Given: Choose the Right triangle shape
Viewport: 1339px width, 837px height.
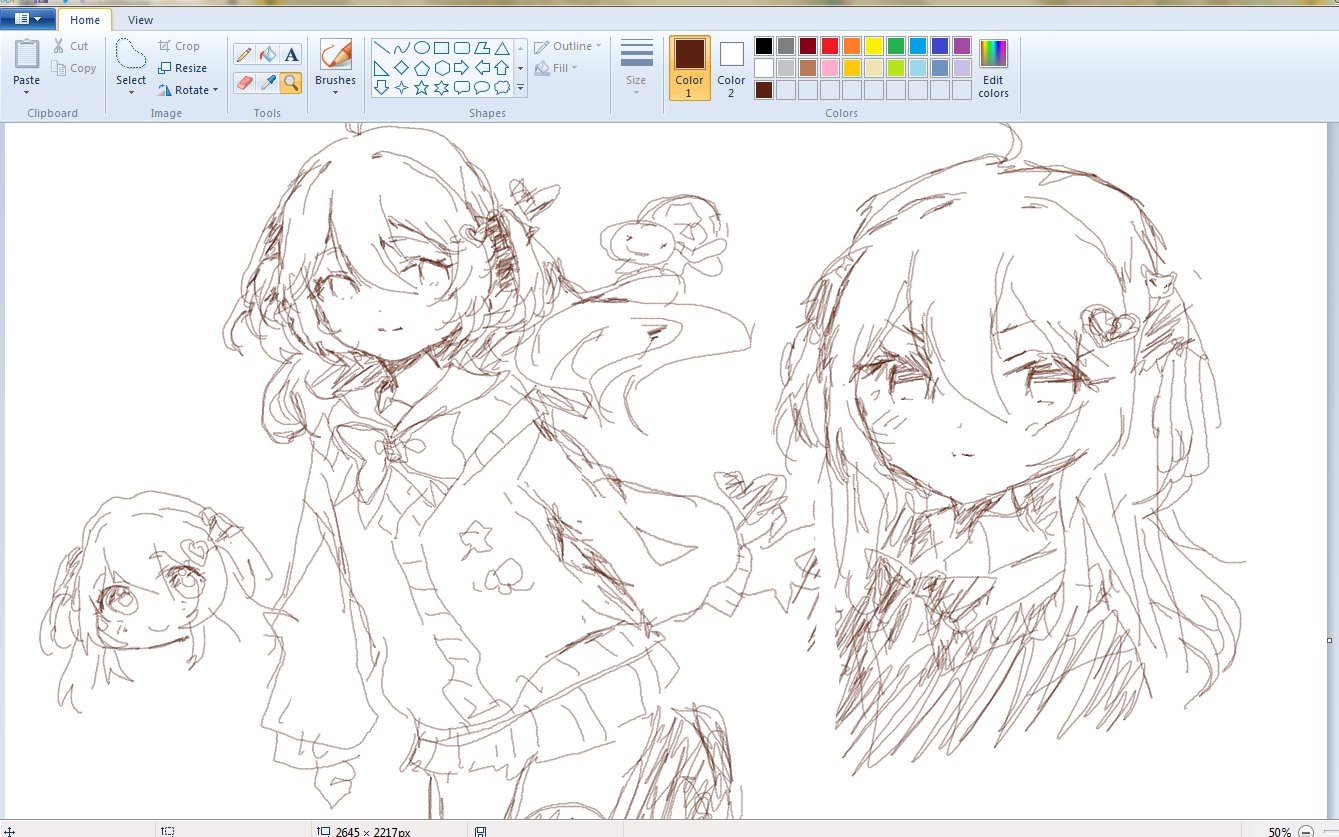Looking at the screenshot, I should [x=381, y=68].
